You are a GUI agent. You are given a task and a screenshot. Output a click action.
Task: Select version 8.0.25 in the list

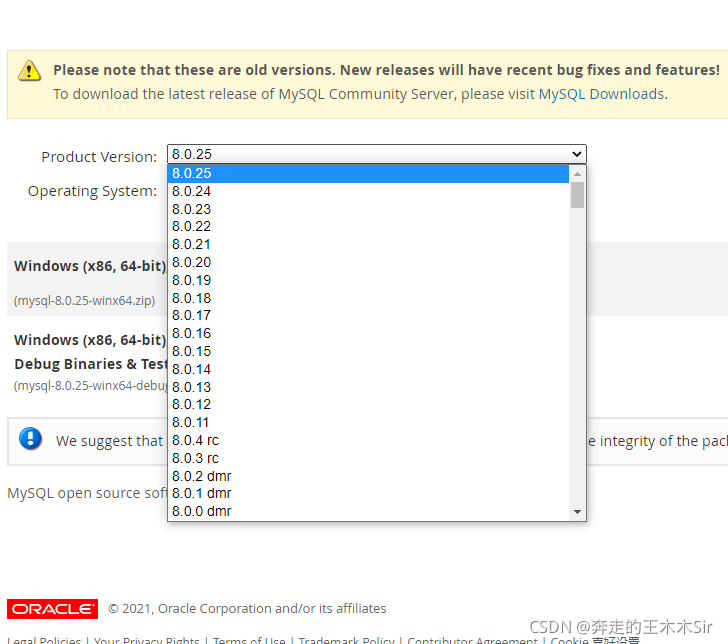[368, 173]
